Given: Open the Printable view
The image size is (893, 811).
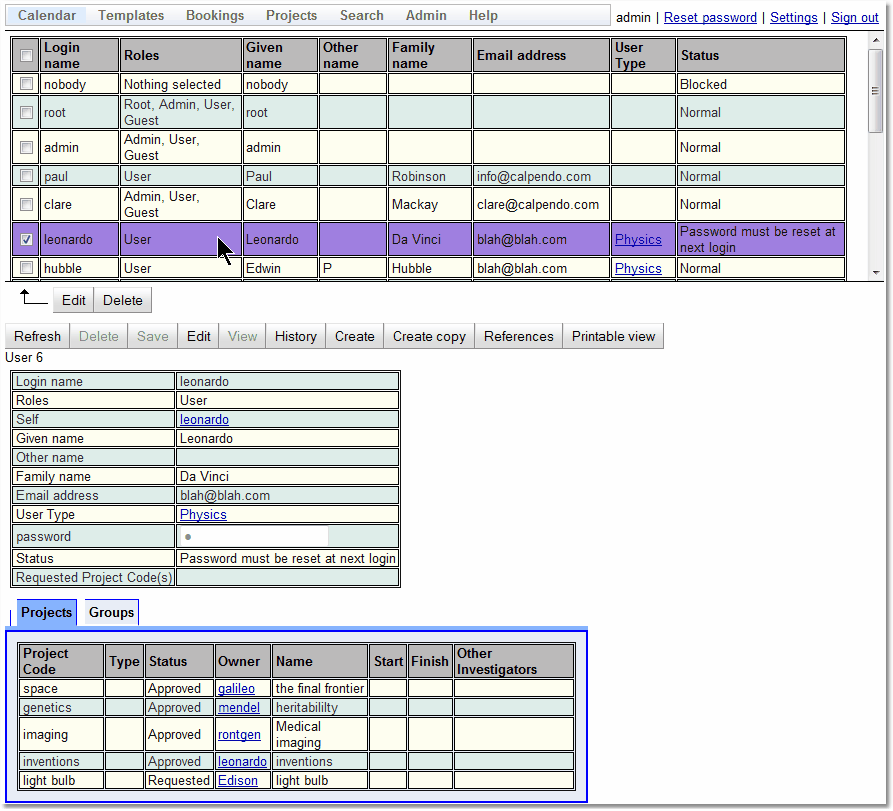Looking at the screenshot, I should (x=613, y=336).
